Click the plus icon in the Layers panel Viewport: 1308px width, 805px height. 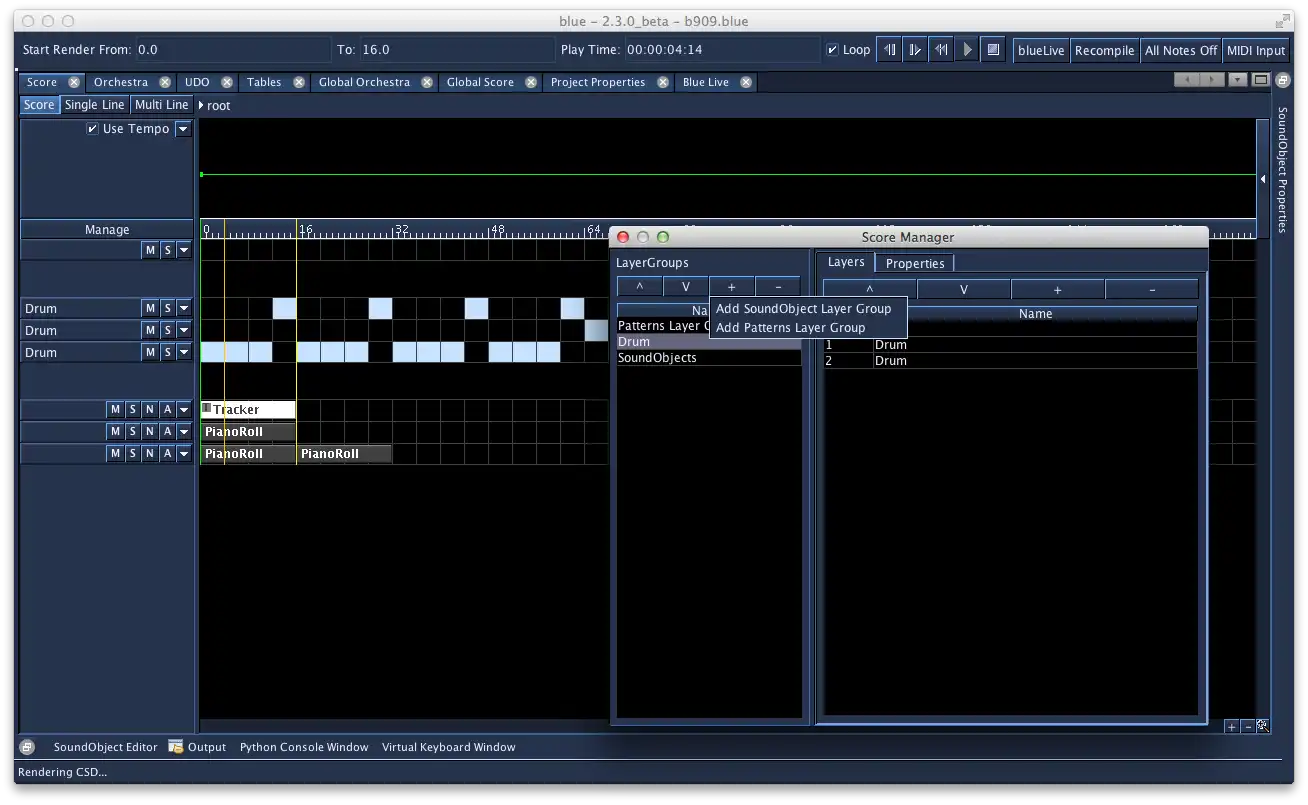(1057, 290)
